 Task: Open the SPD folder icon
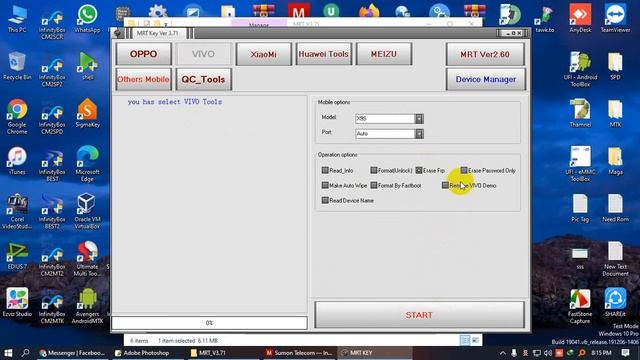[x=615, y=66]
